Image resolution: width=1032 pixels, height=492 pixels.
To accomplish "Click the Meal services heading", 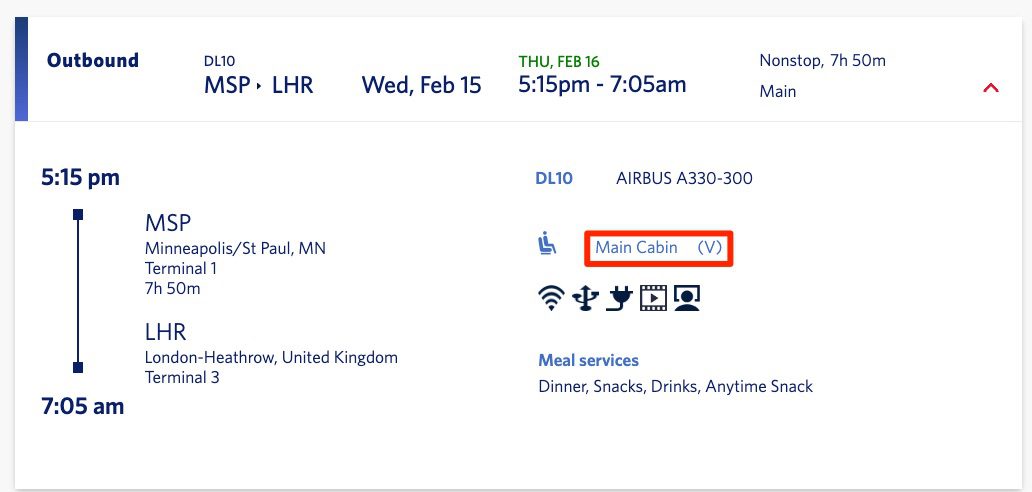I will 588,360.
